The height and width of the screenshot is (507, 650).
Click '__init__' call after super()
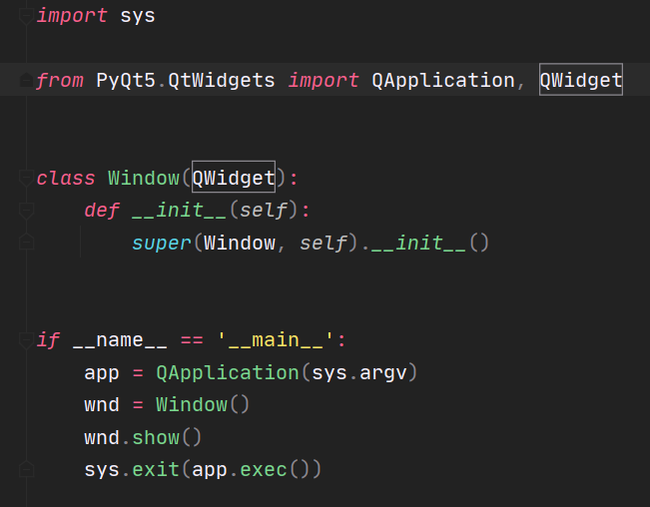point(419,243)
